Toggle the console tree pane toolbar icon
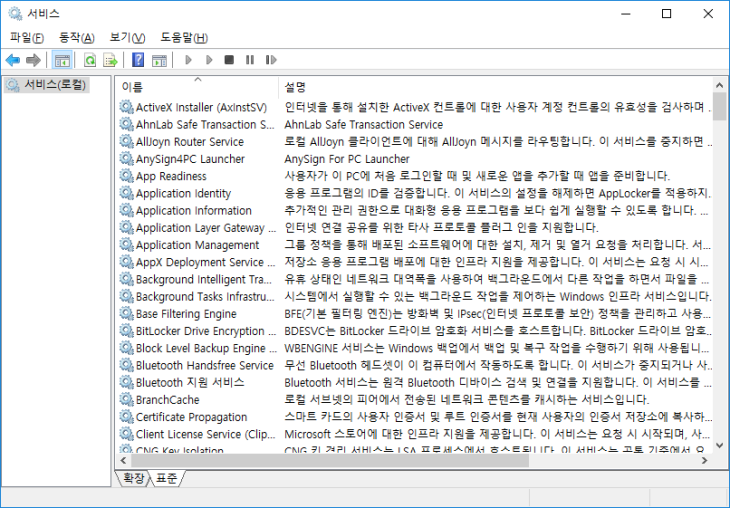 point(62,60)
